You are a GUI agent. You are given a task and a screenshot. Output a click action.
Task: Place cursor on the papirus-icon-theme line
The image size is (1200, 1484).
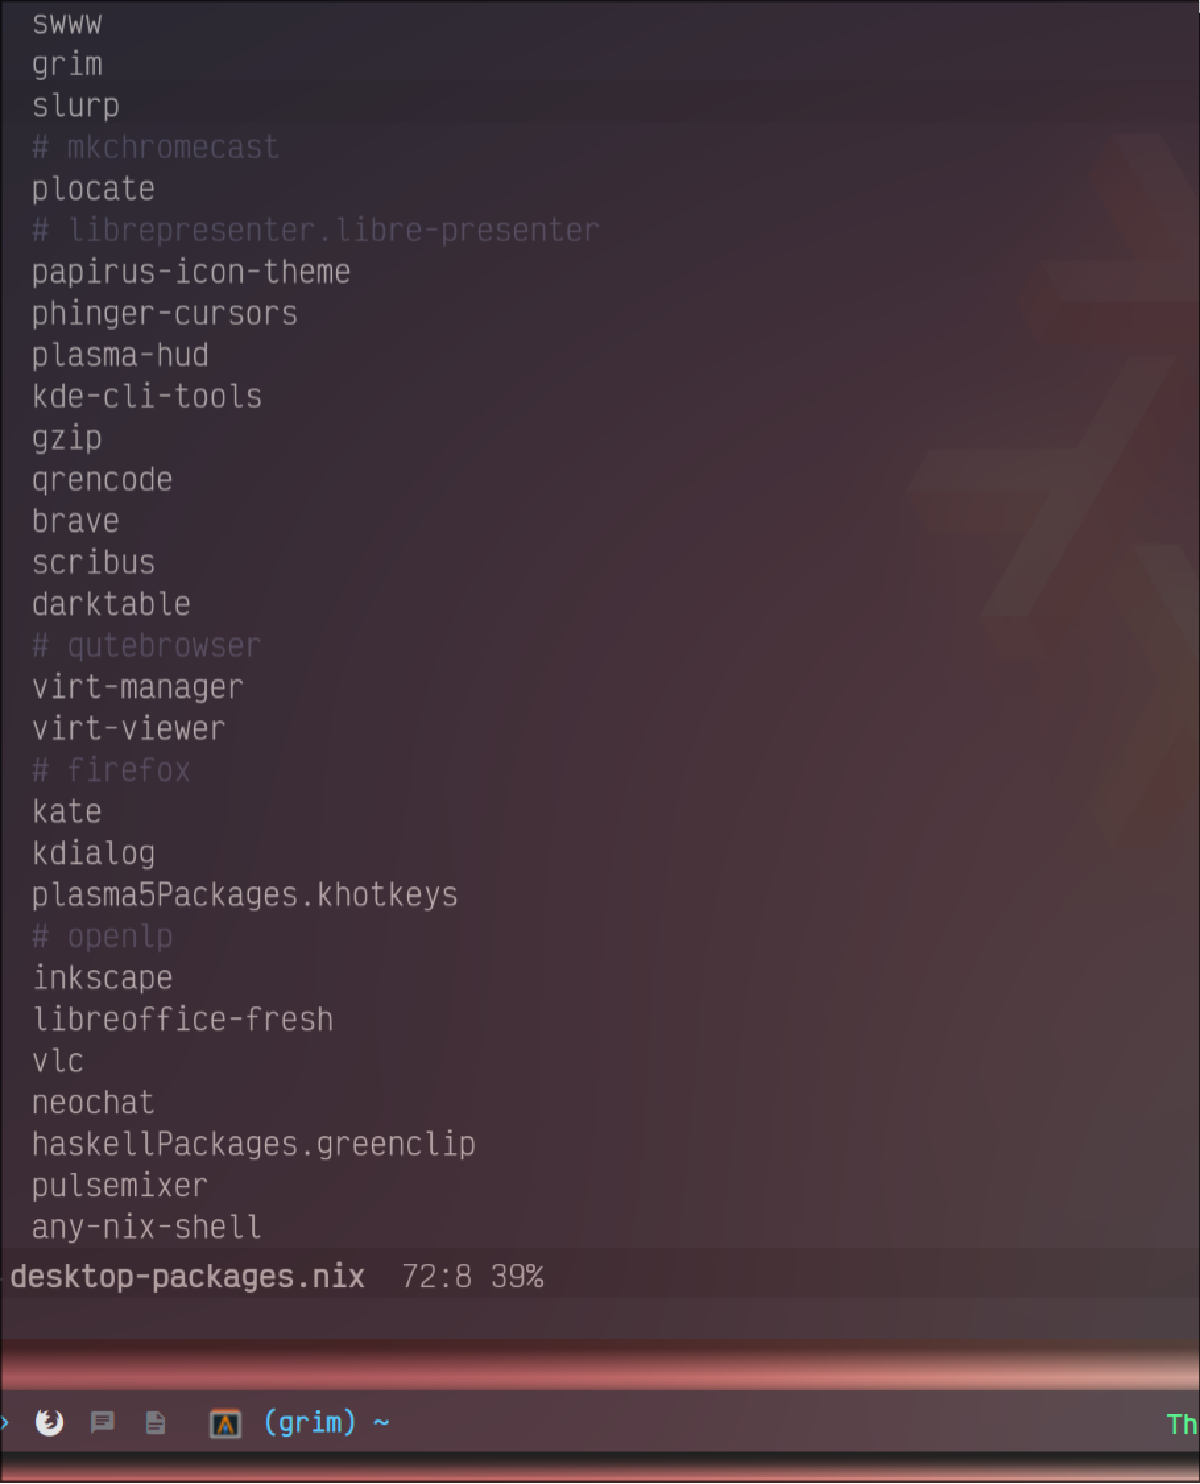coord(191,272)
